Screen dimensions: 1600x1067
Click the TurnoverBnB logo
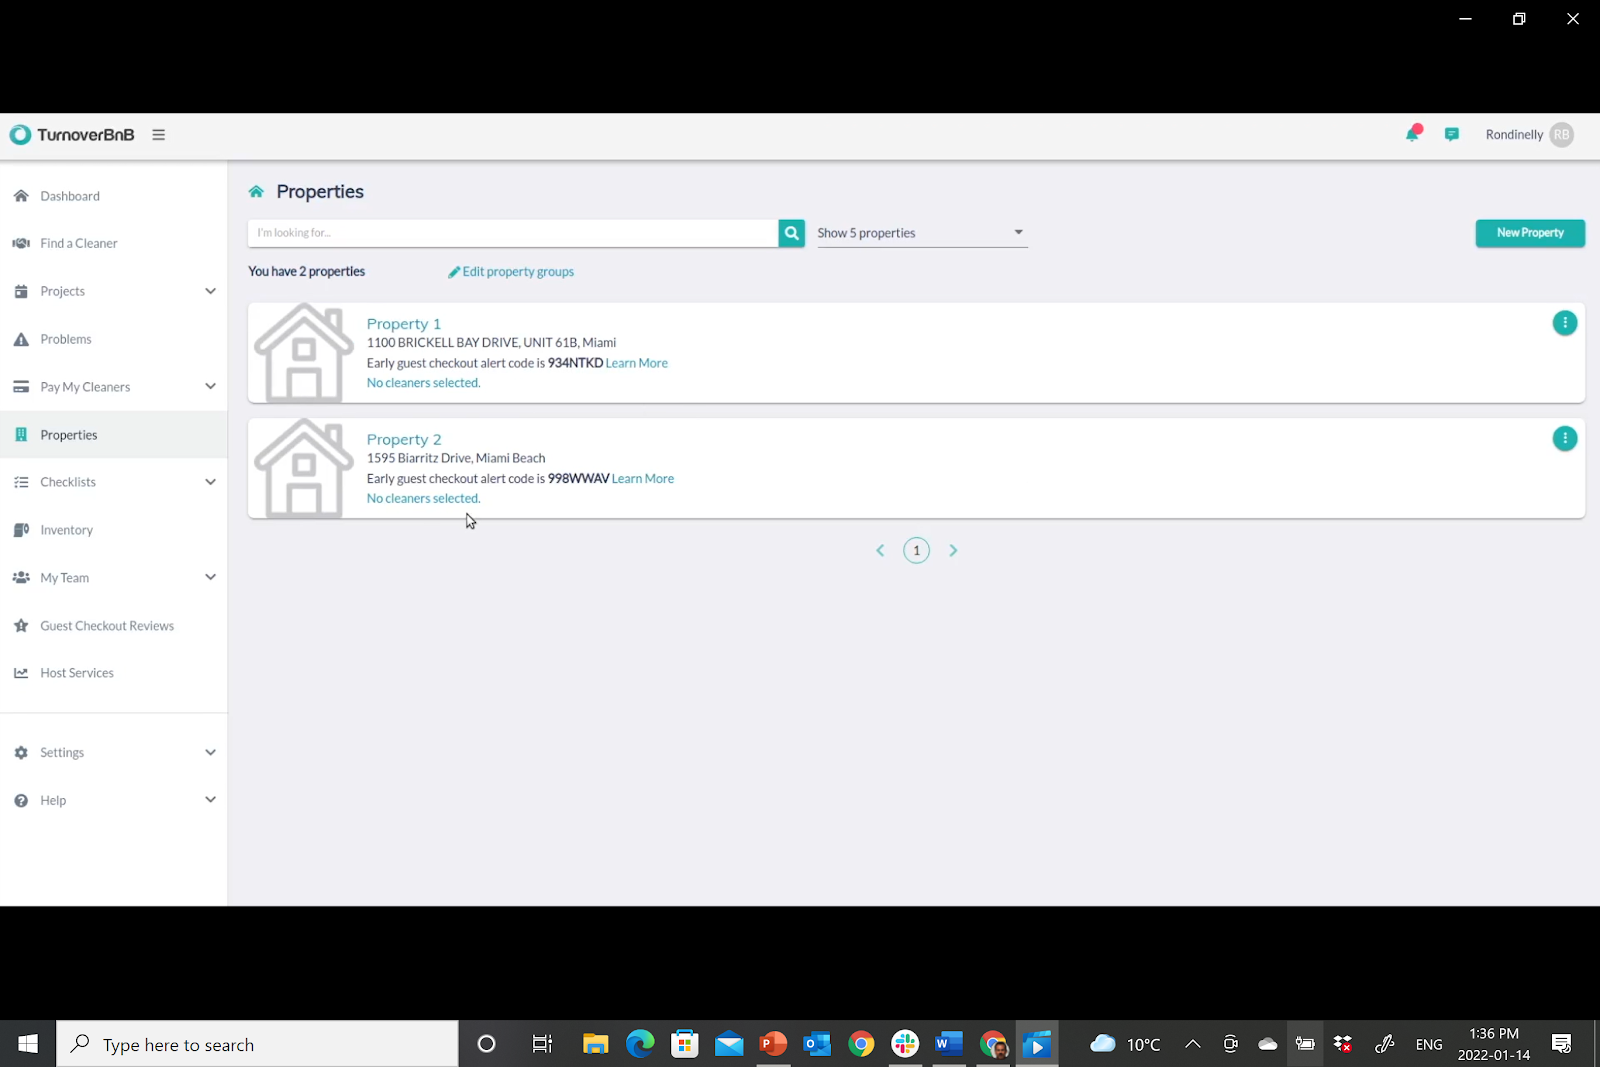point(72,135)
